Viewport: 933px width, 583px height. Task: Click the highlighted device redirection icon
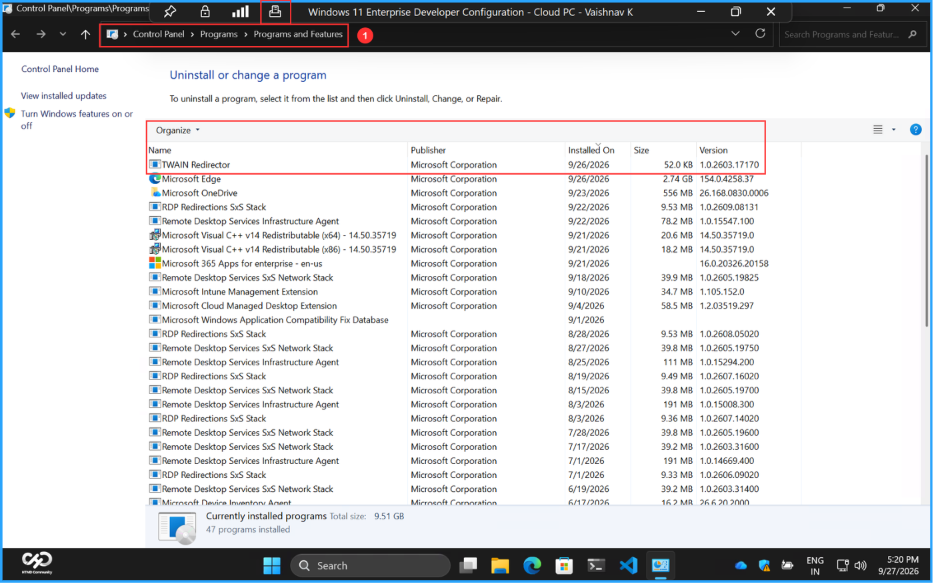click(x=275, y=11)
